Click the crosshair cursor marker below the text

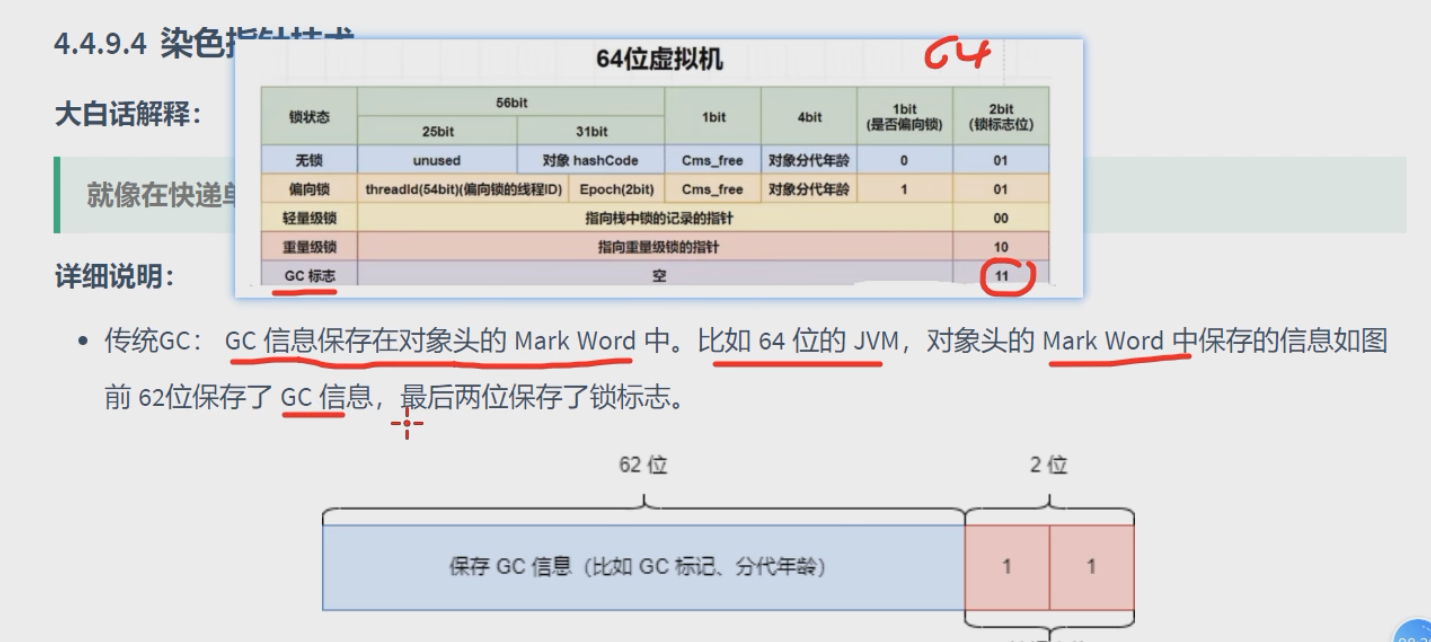(x=407, y=425)
